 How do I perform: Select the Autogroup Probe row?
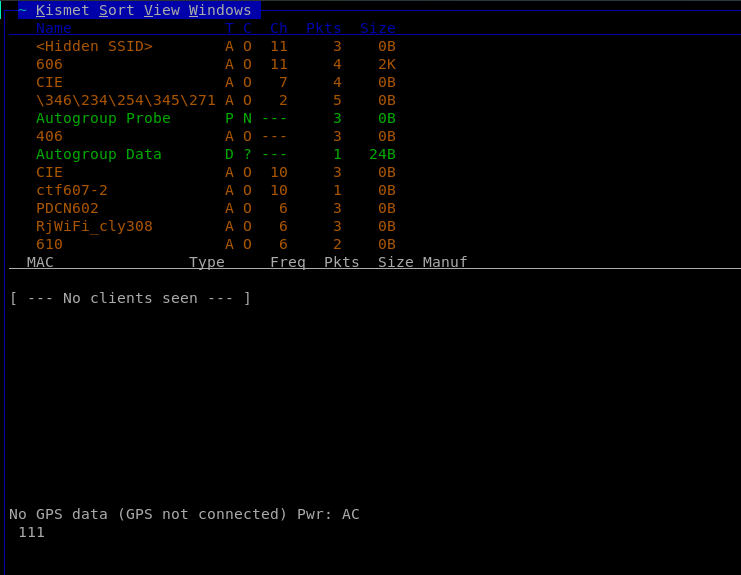pos(103,118)
